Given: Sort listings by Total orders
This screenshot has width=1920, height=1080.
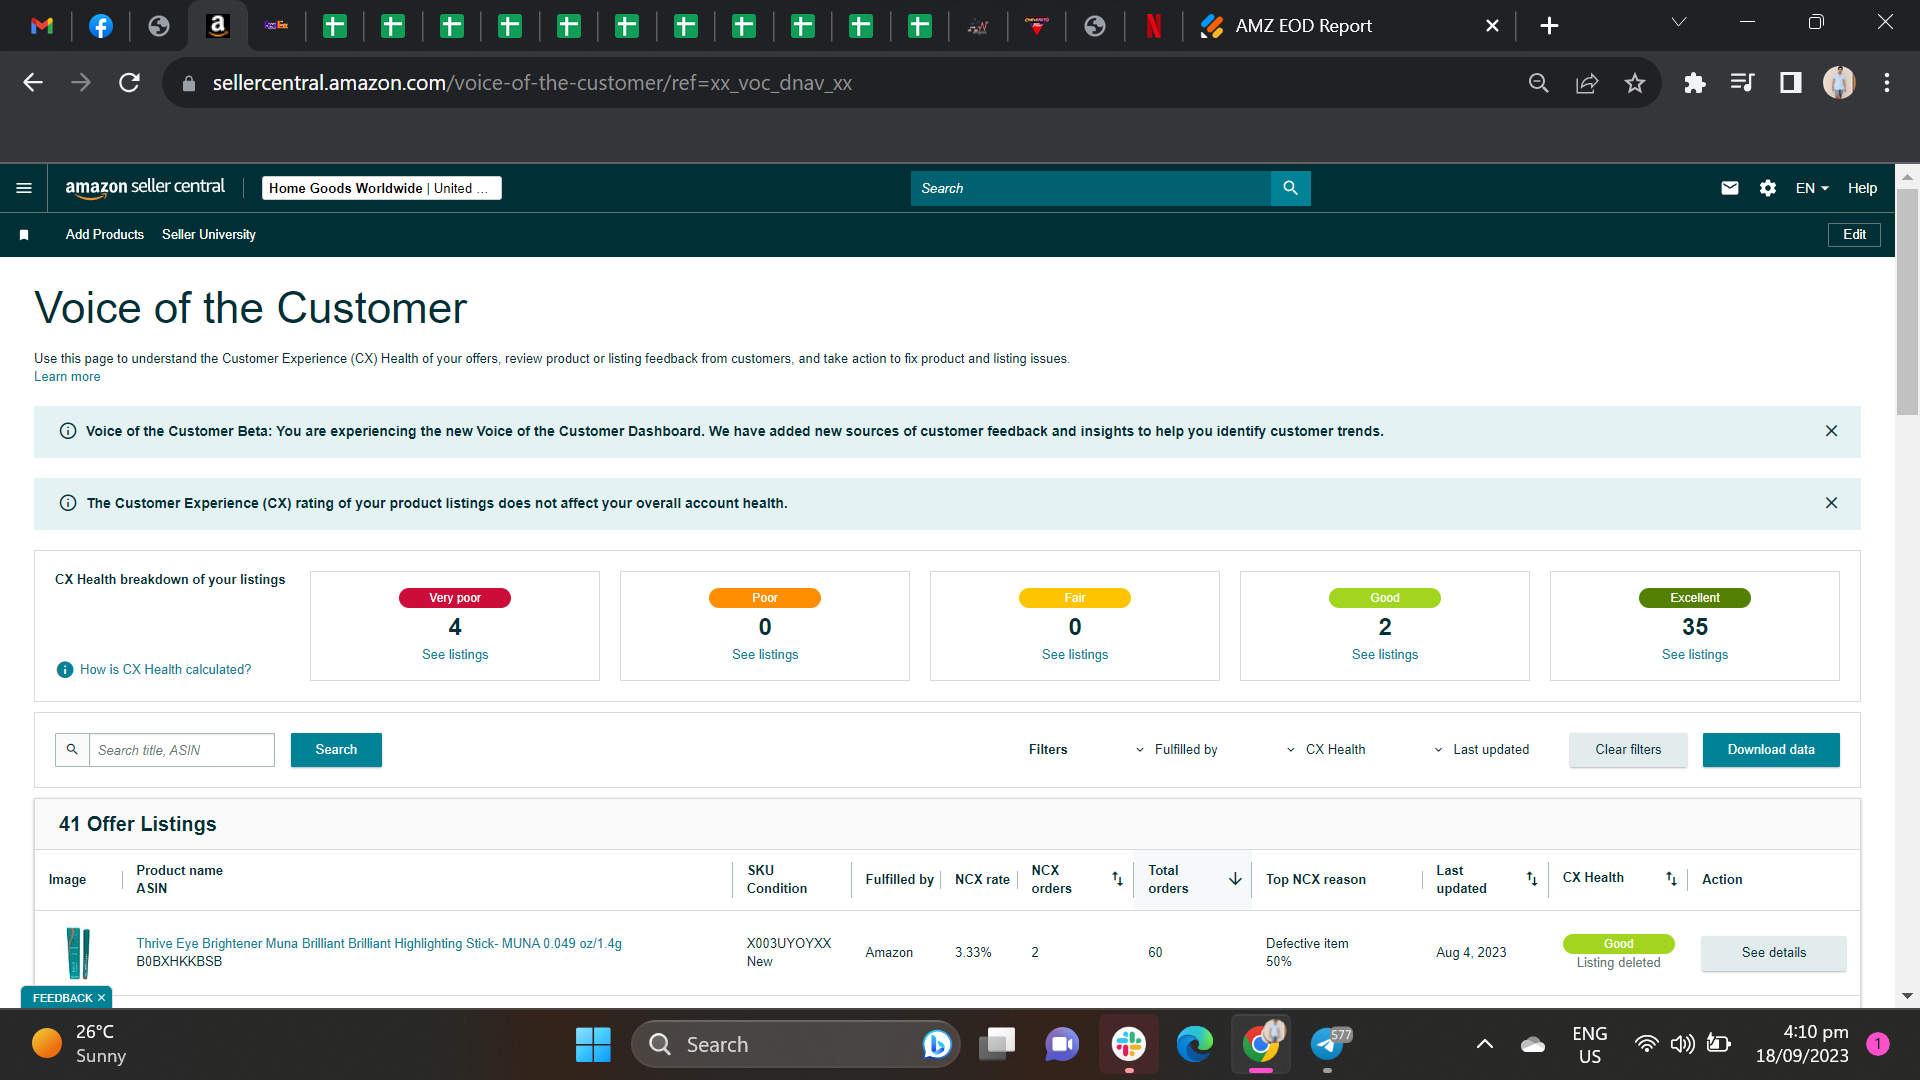Looking at the screenshot, I should [1235, 879].
